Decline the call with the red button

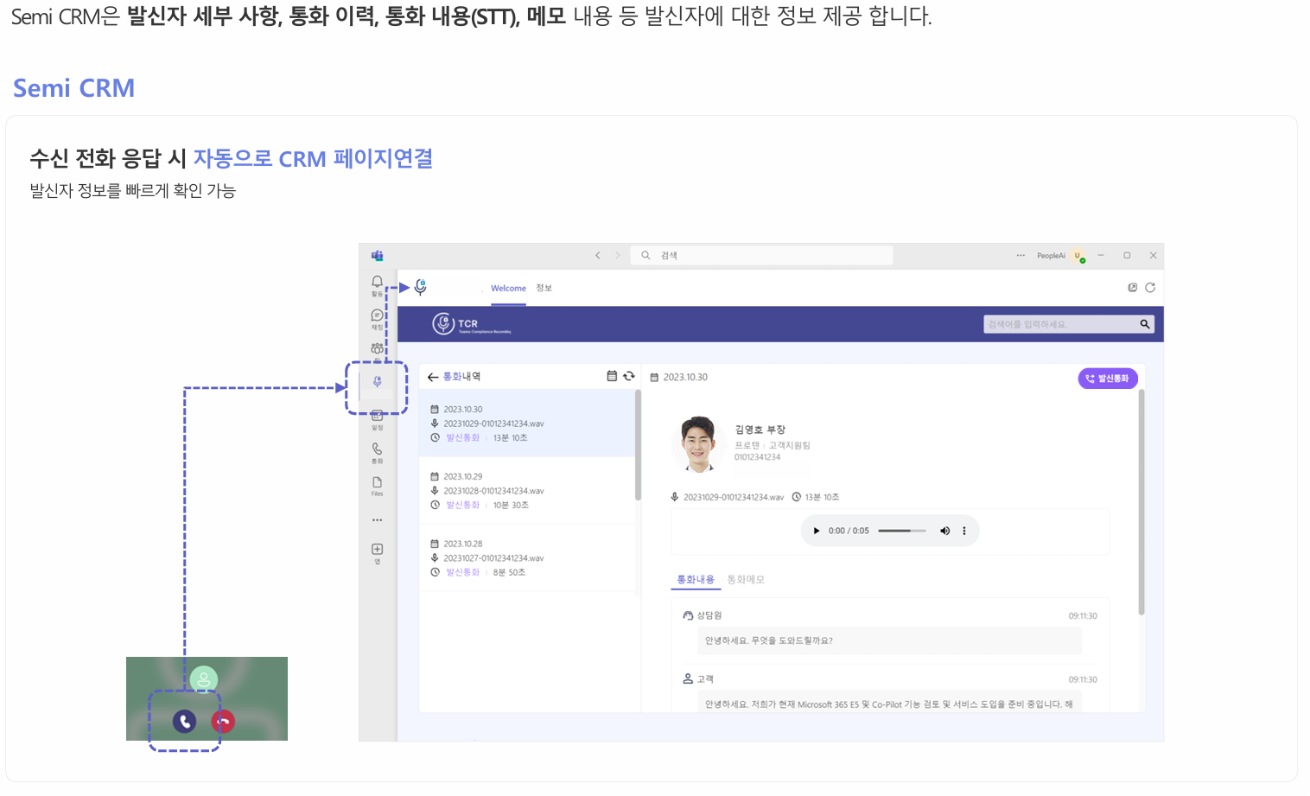[x=223, y=721]
